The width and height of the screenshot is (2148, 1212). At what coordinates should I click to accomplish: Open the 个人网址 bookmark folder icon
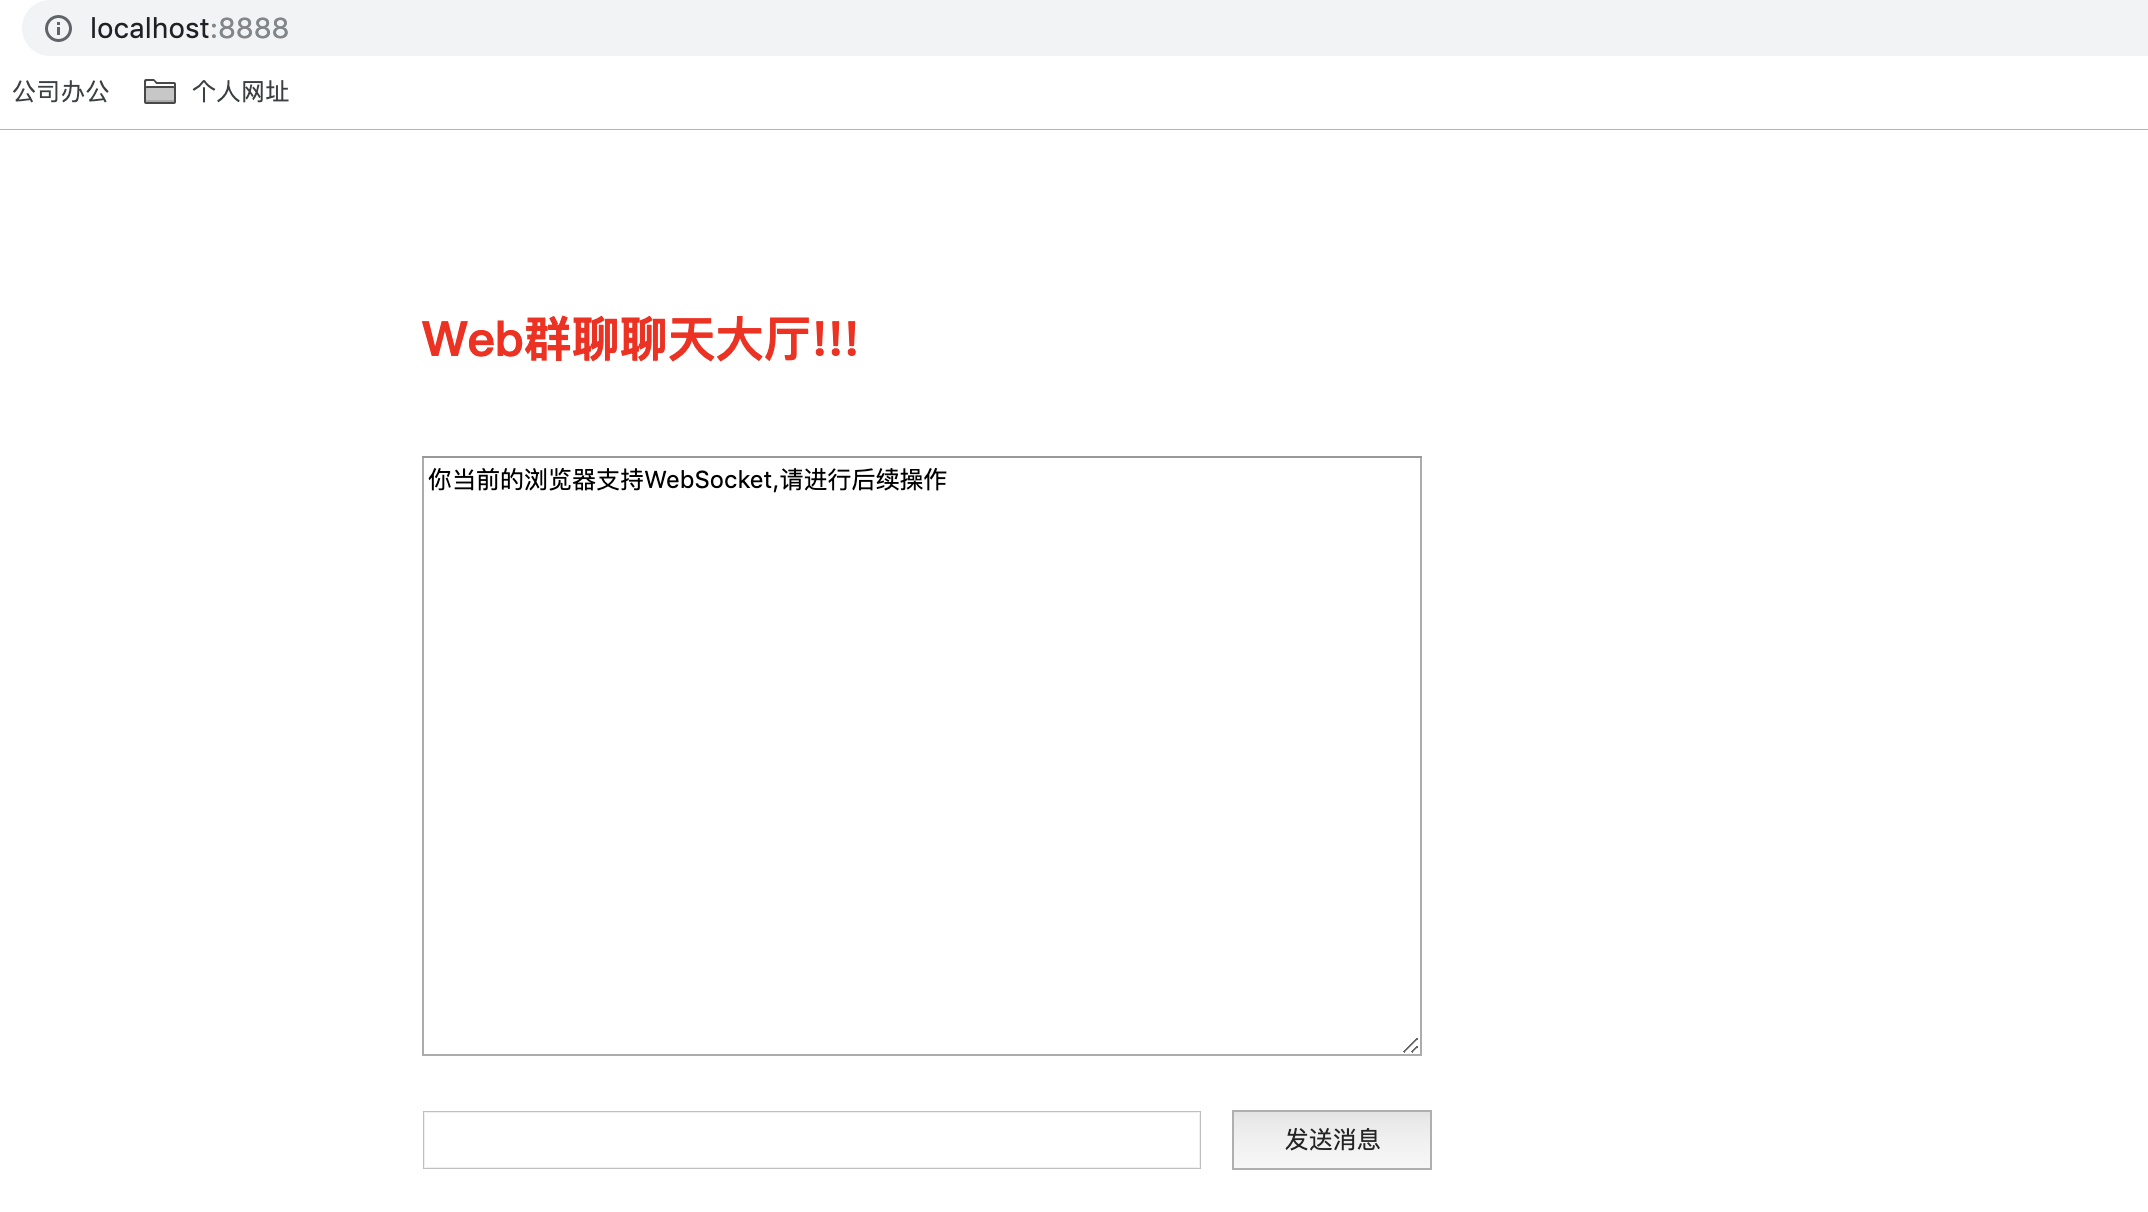pos(160,92)
